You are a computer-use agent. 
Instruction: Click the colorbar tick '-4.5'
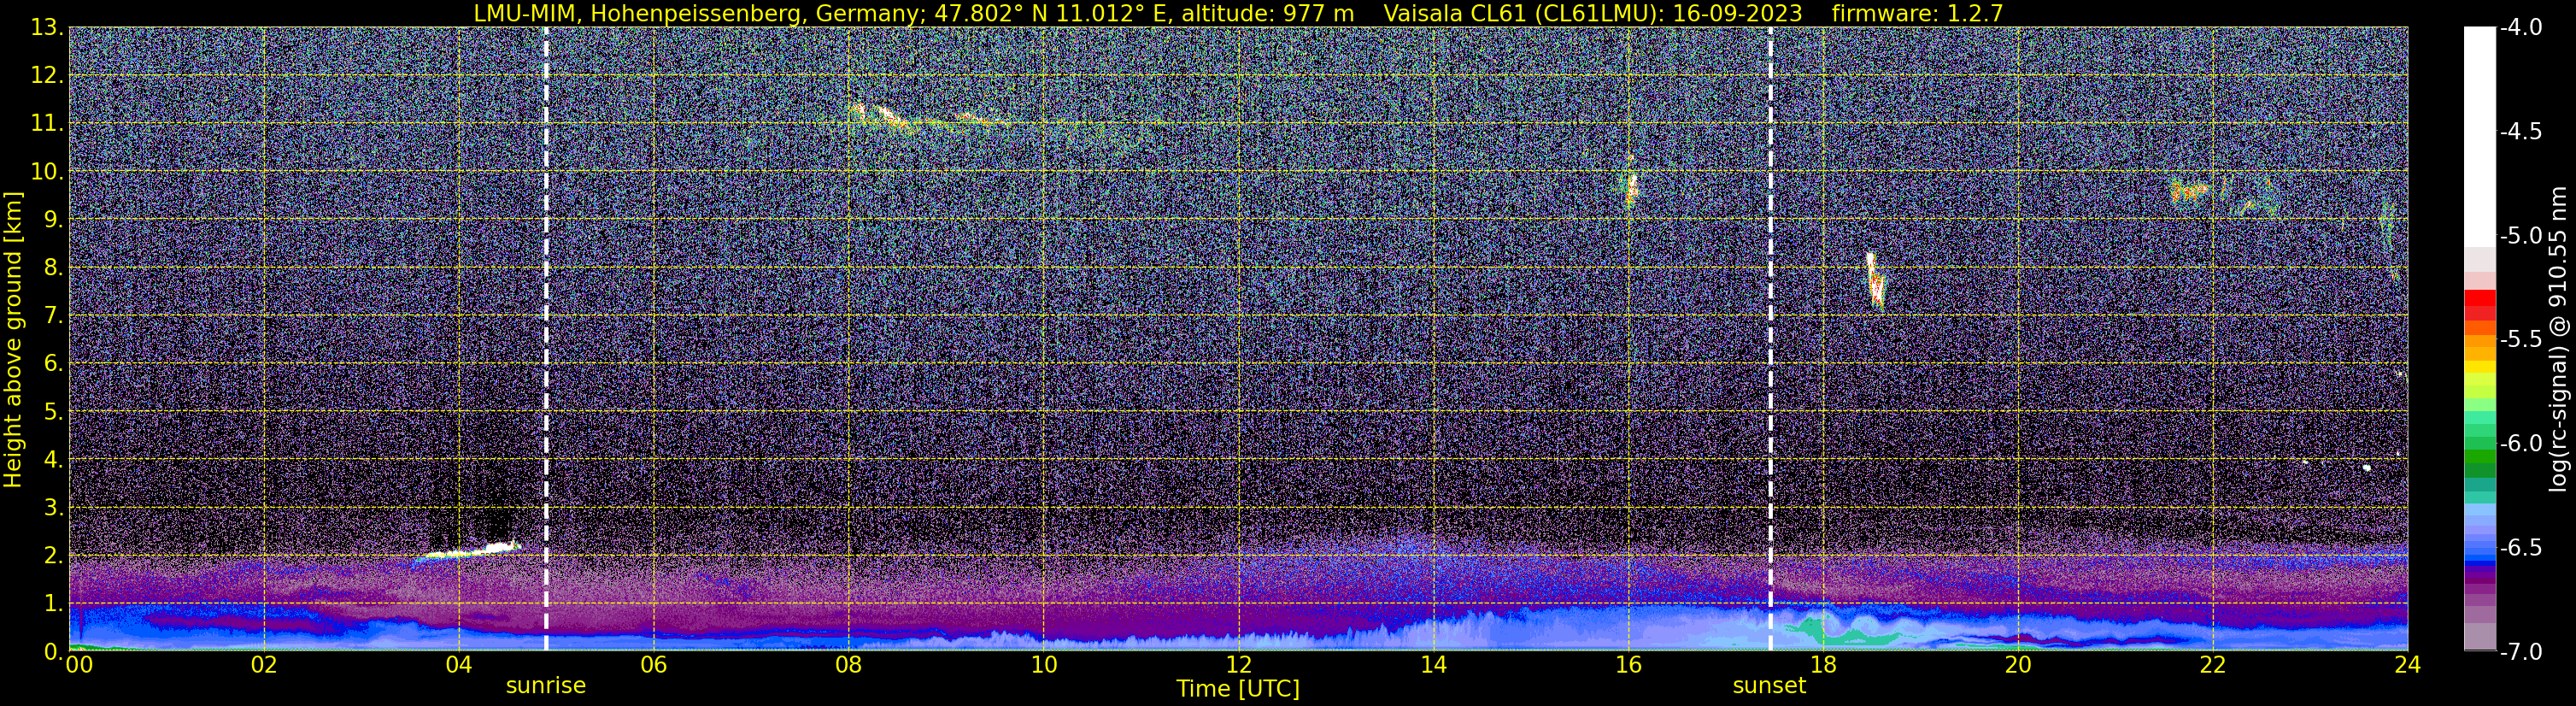click(x=2521, y=132)
